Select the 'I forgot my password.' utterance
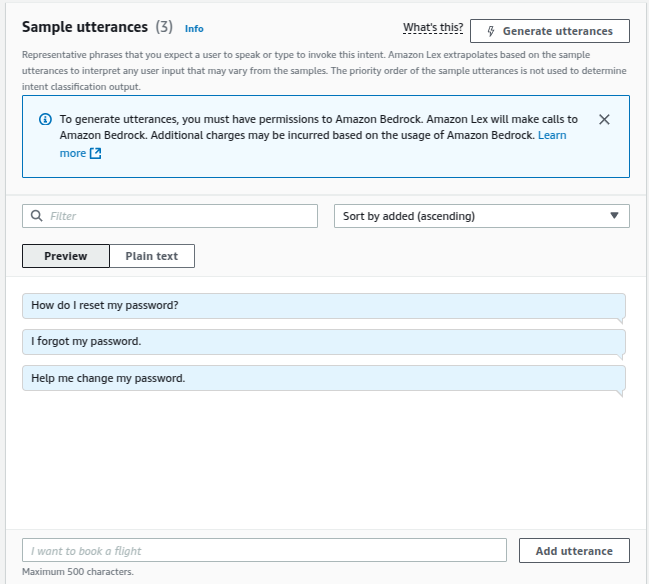The image size is (649, 584). (x=324, y=342)
